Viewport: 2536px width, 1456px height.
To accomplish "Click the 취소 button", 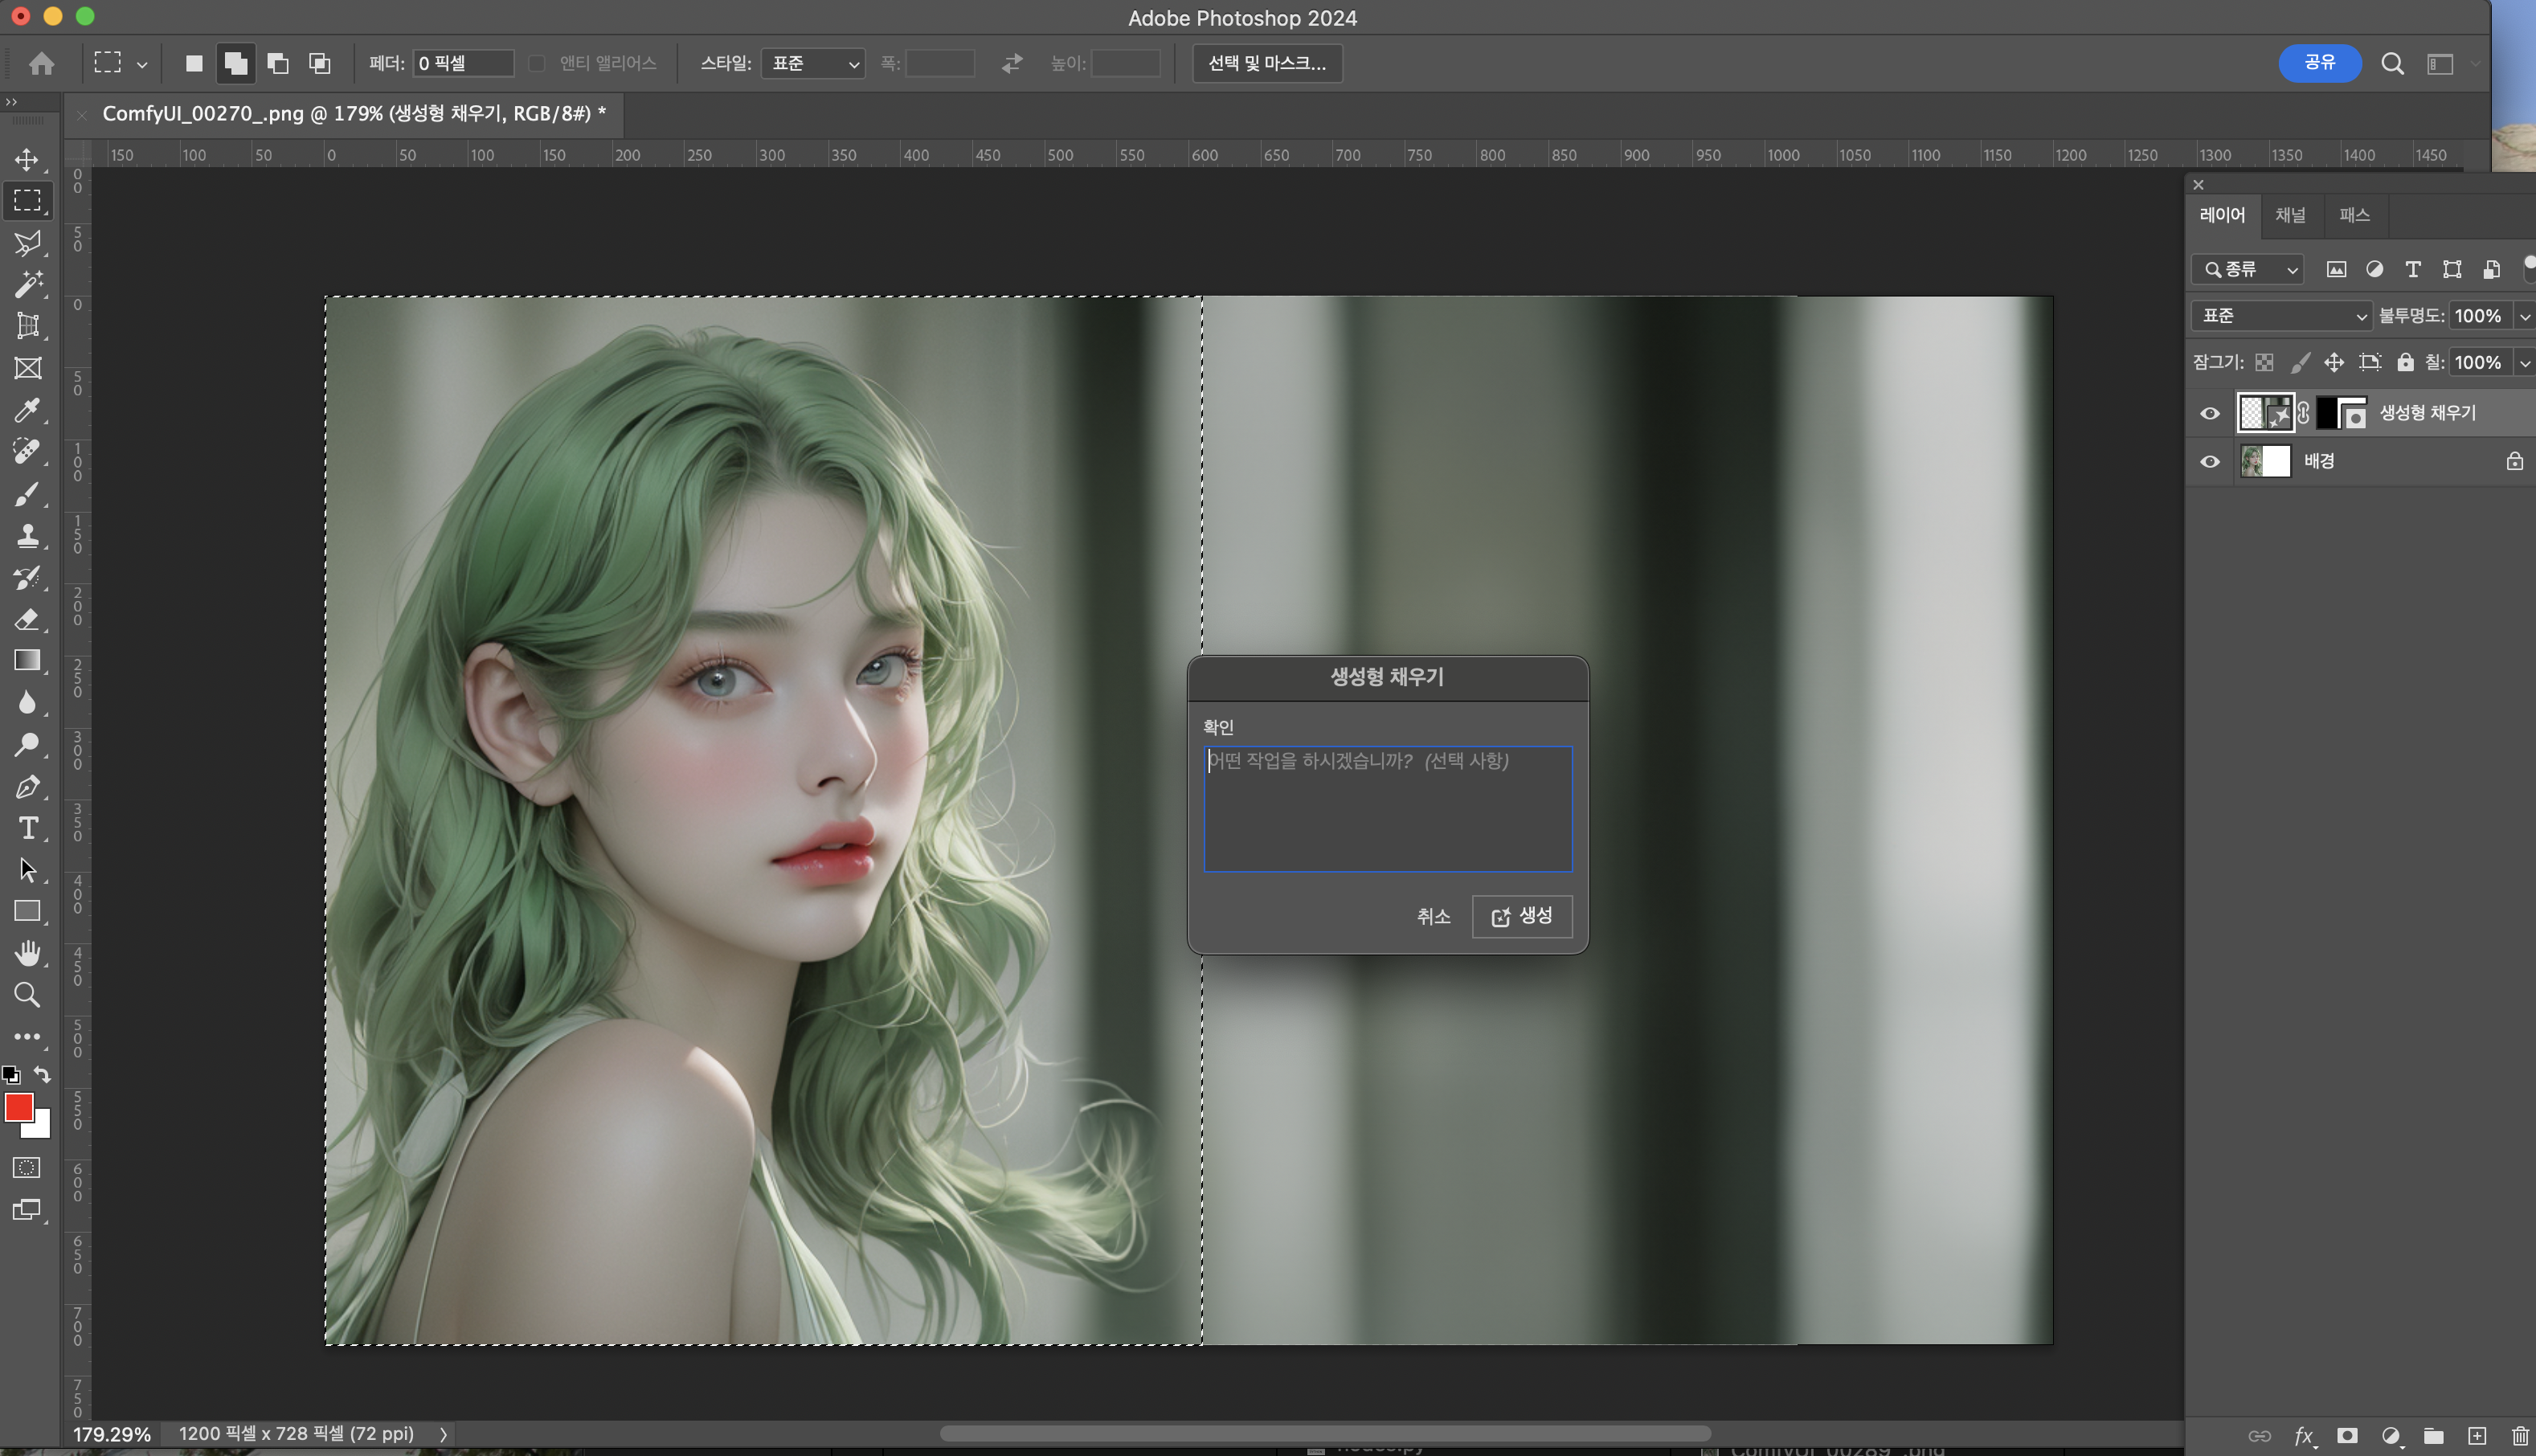I will [1433, 916].
